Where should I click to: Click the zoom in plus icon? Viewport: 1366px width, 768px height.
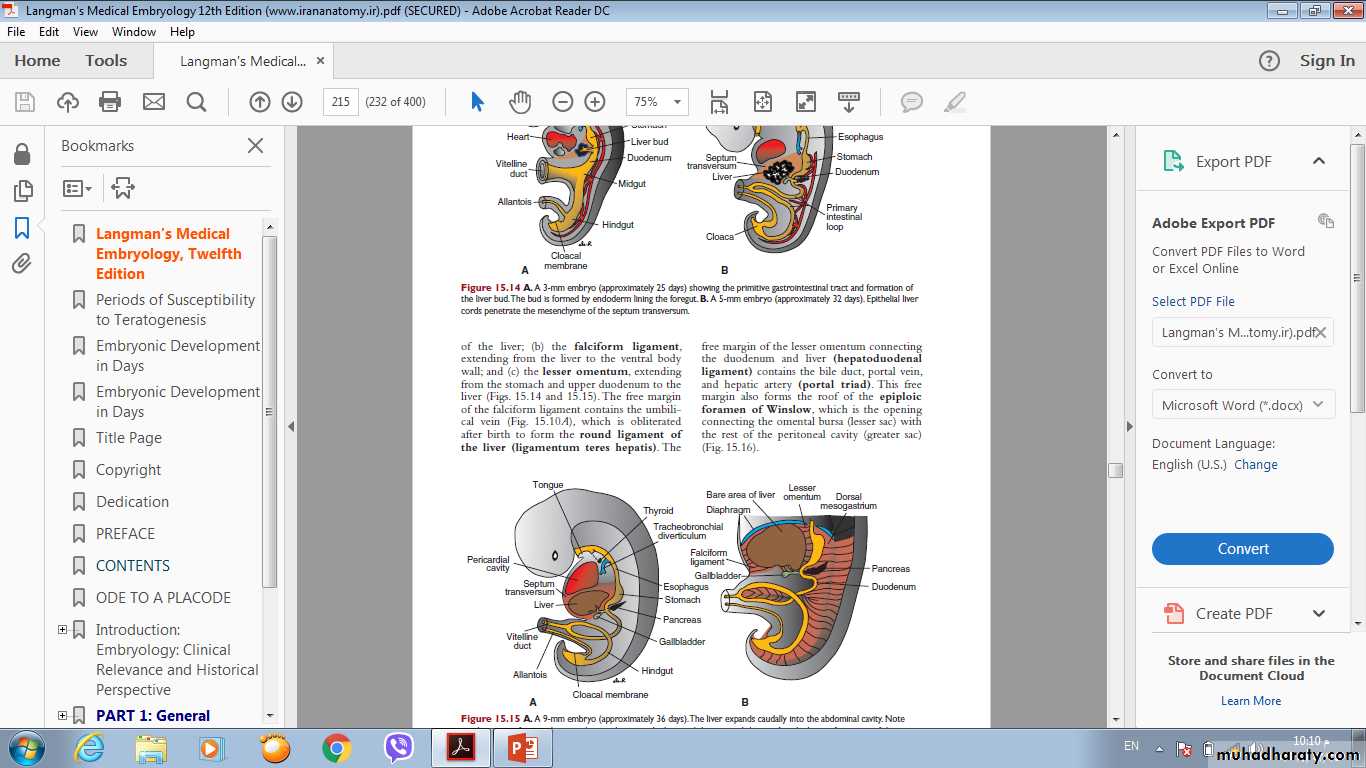[x=595, y=102]
